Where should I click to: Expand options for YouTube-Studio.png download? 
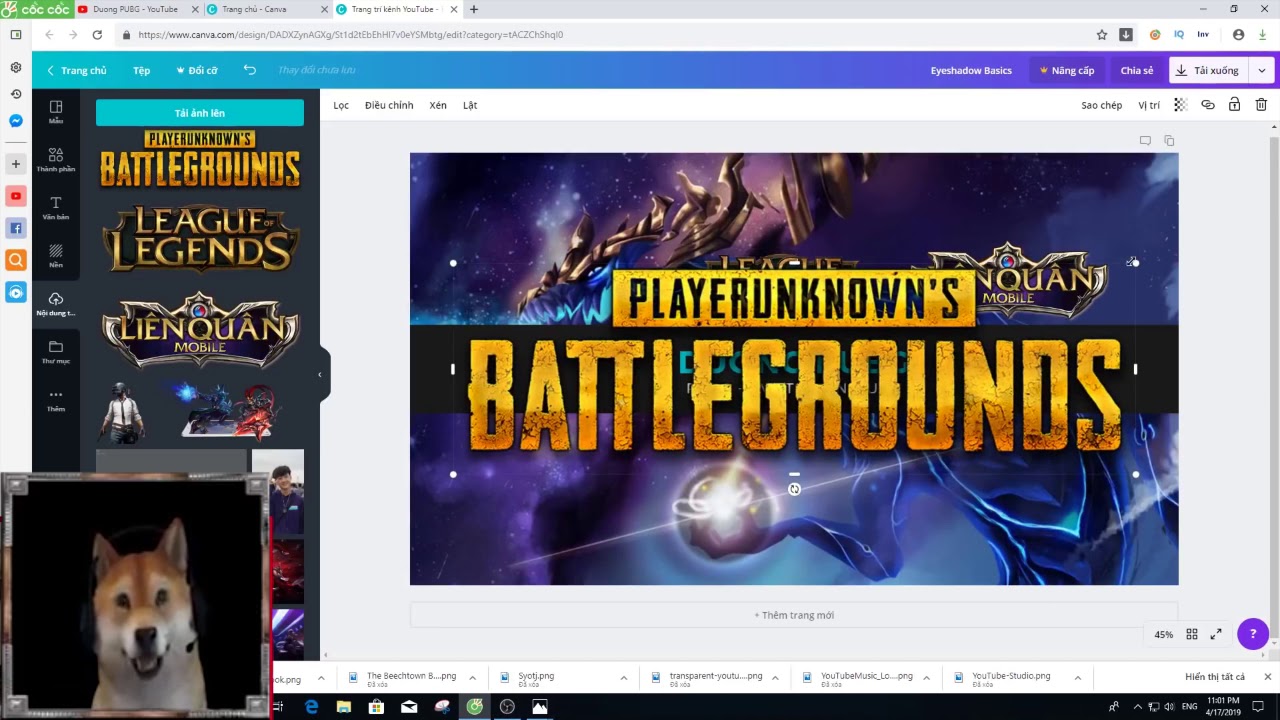click(x=1077, y=678)
